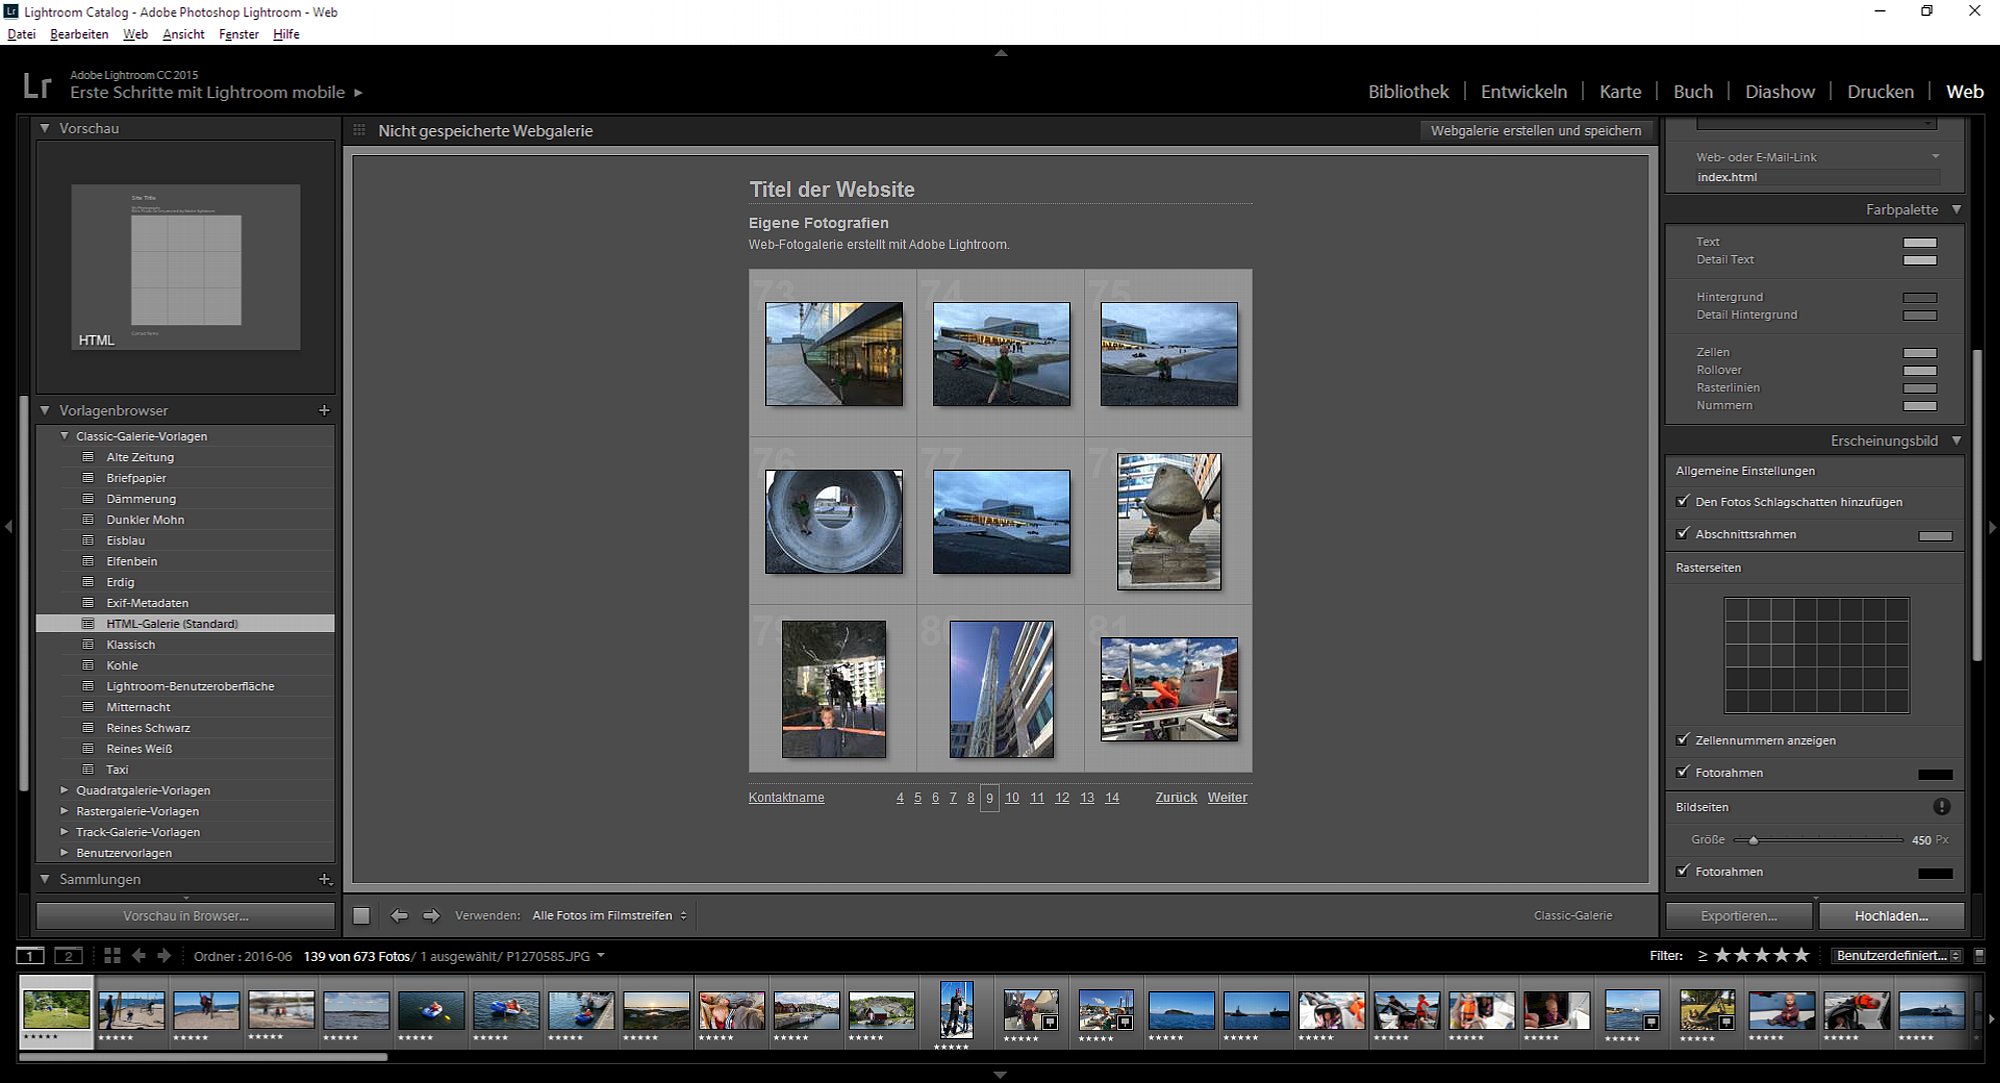2000x1083 pixels.
Task: Collapse Classic-Galerie-Vorlagen folder
Action: 65,436
